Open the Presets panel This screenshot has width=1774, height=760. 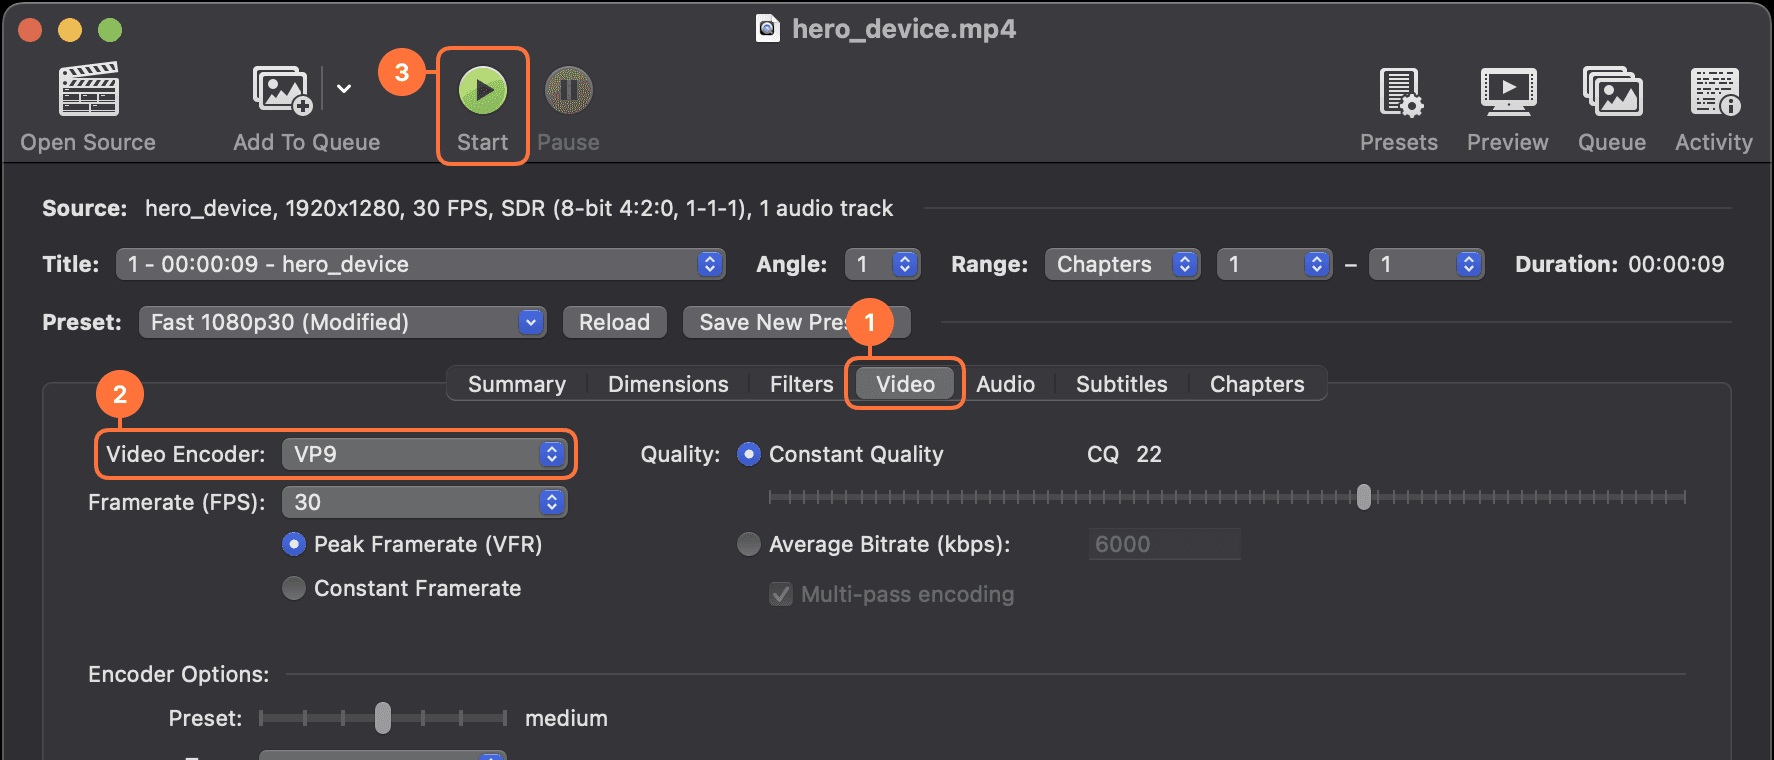(1398, 105)
